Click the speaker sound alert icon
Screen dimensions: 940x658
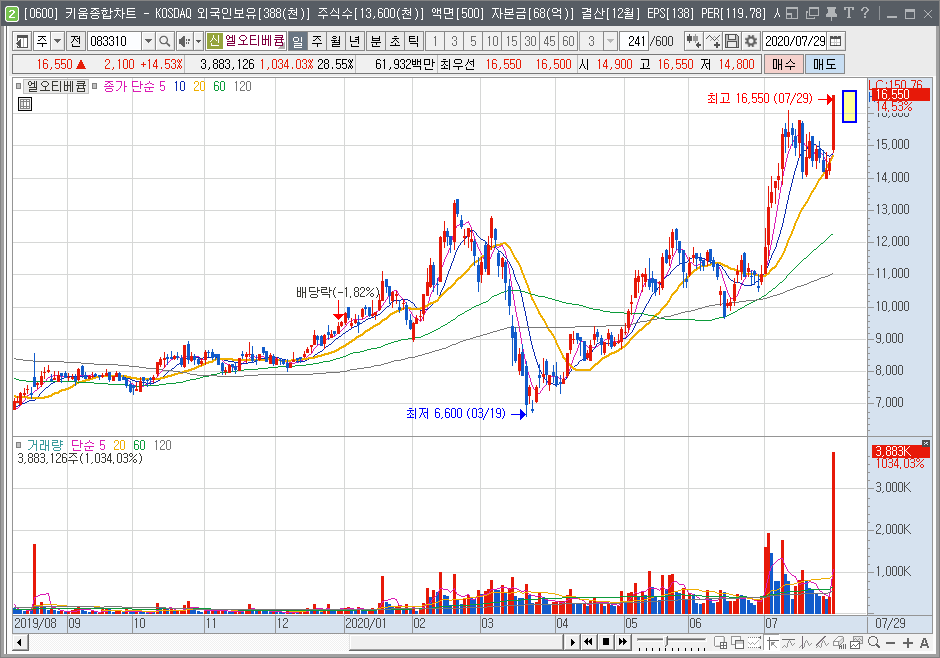coord(183,41)
